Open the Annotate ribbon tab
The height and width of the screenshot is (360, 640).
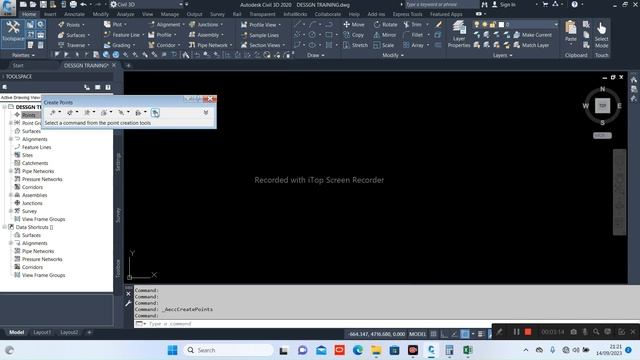(x=74, y=14)
